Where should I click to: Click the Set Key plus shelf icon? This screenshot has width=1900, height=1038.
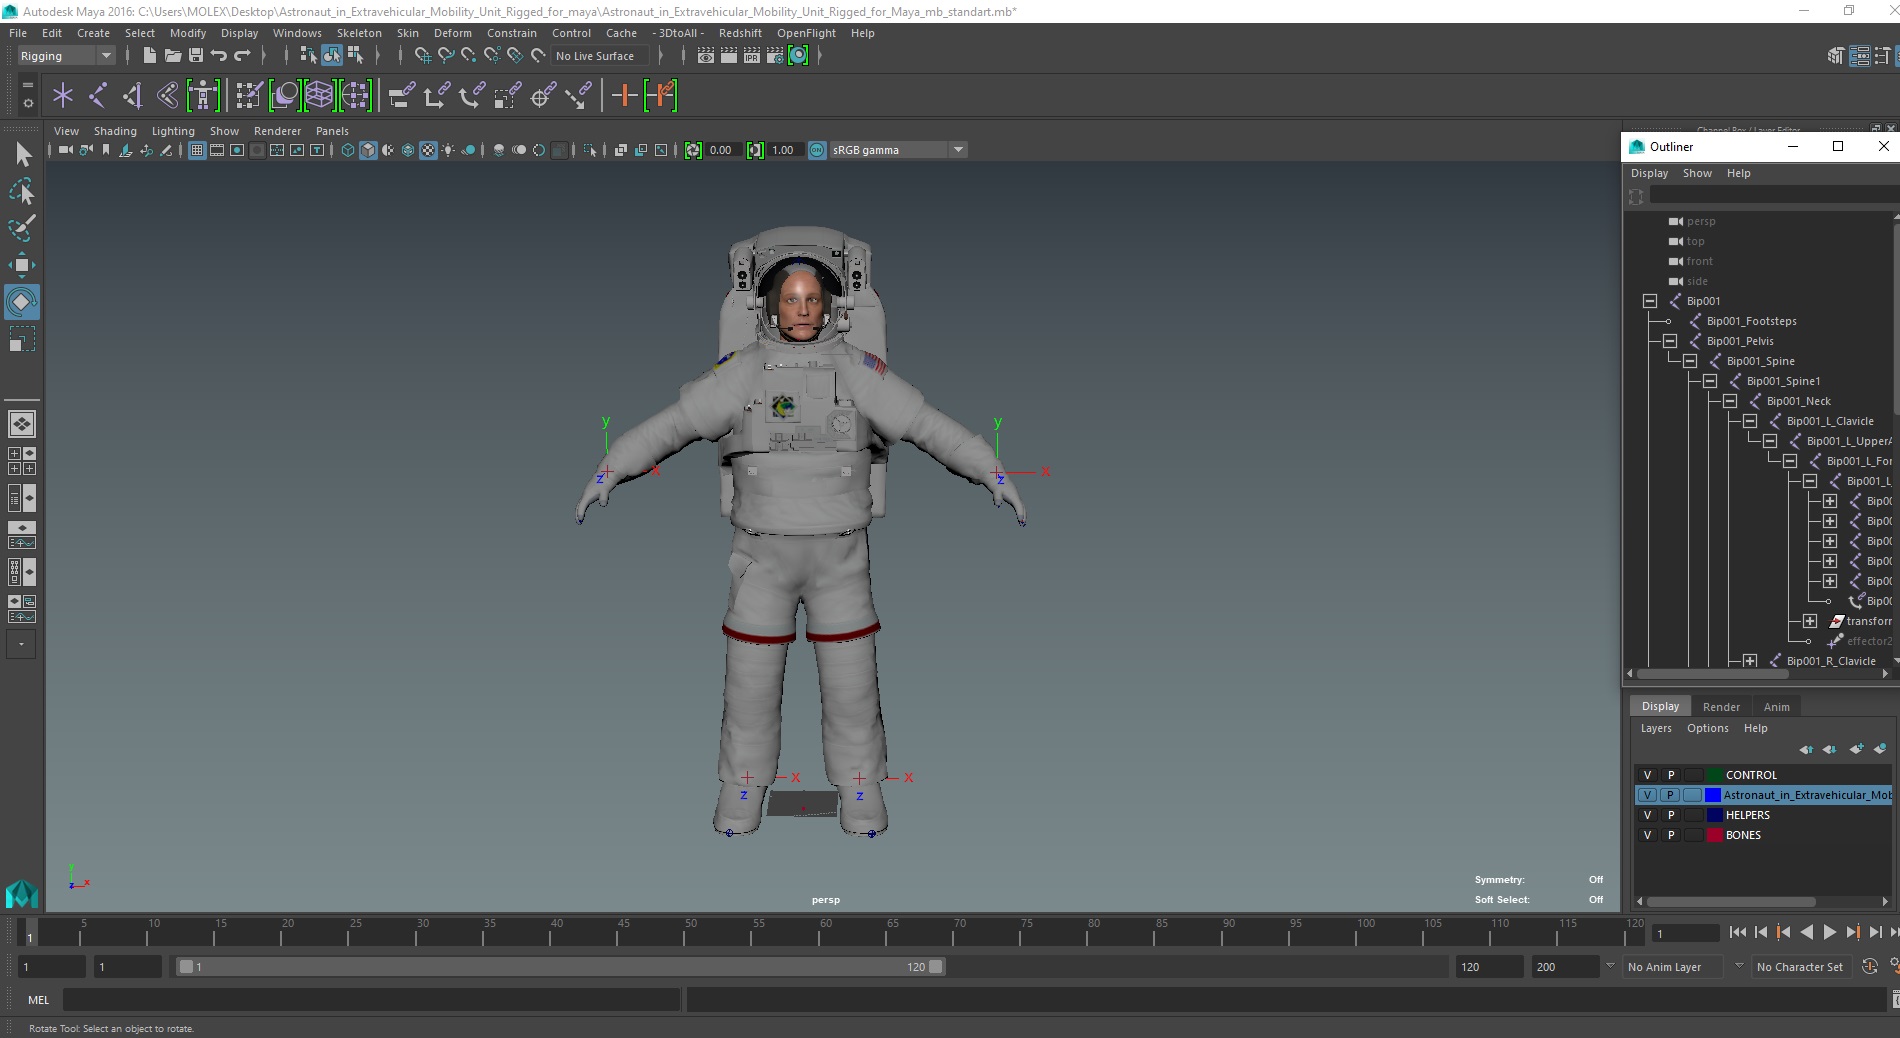(624, 96)
